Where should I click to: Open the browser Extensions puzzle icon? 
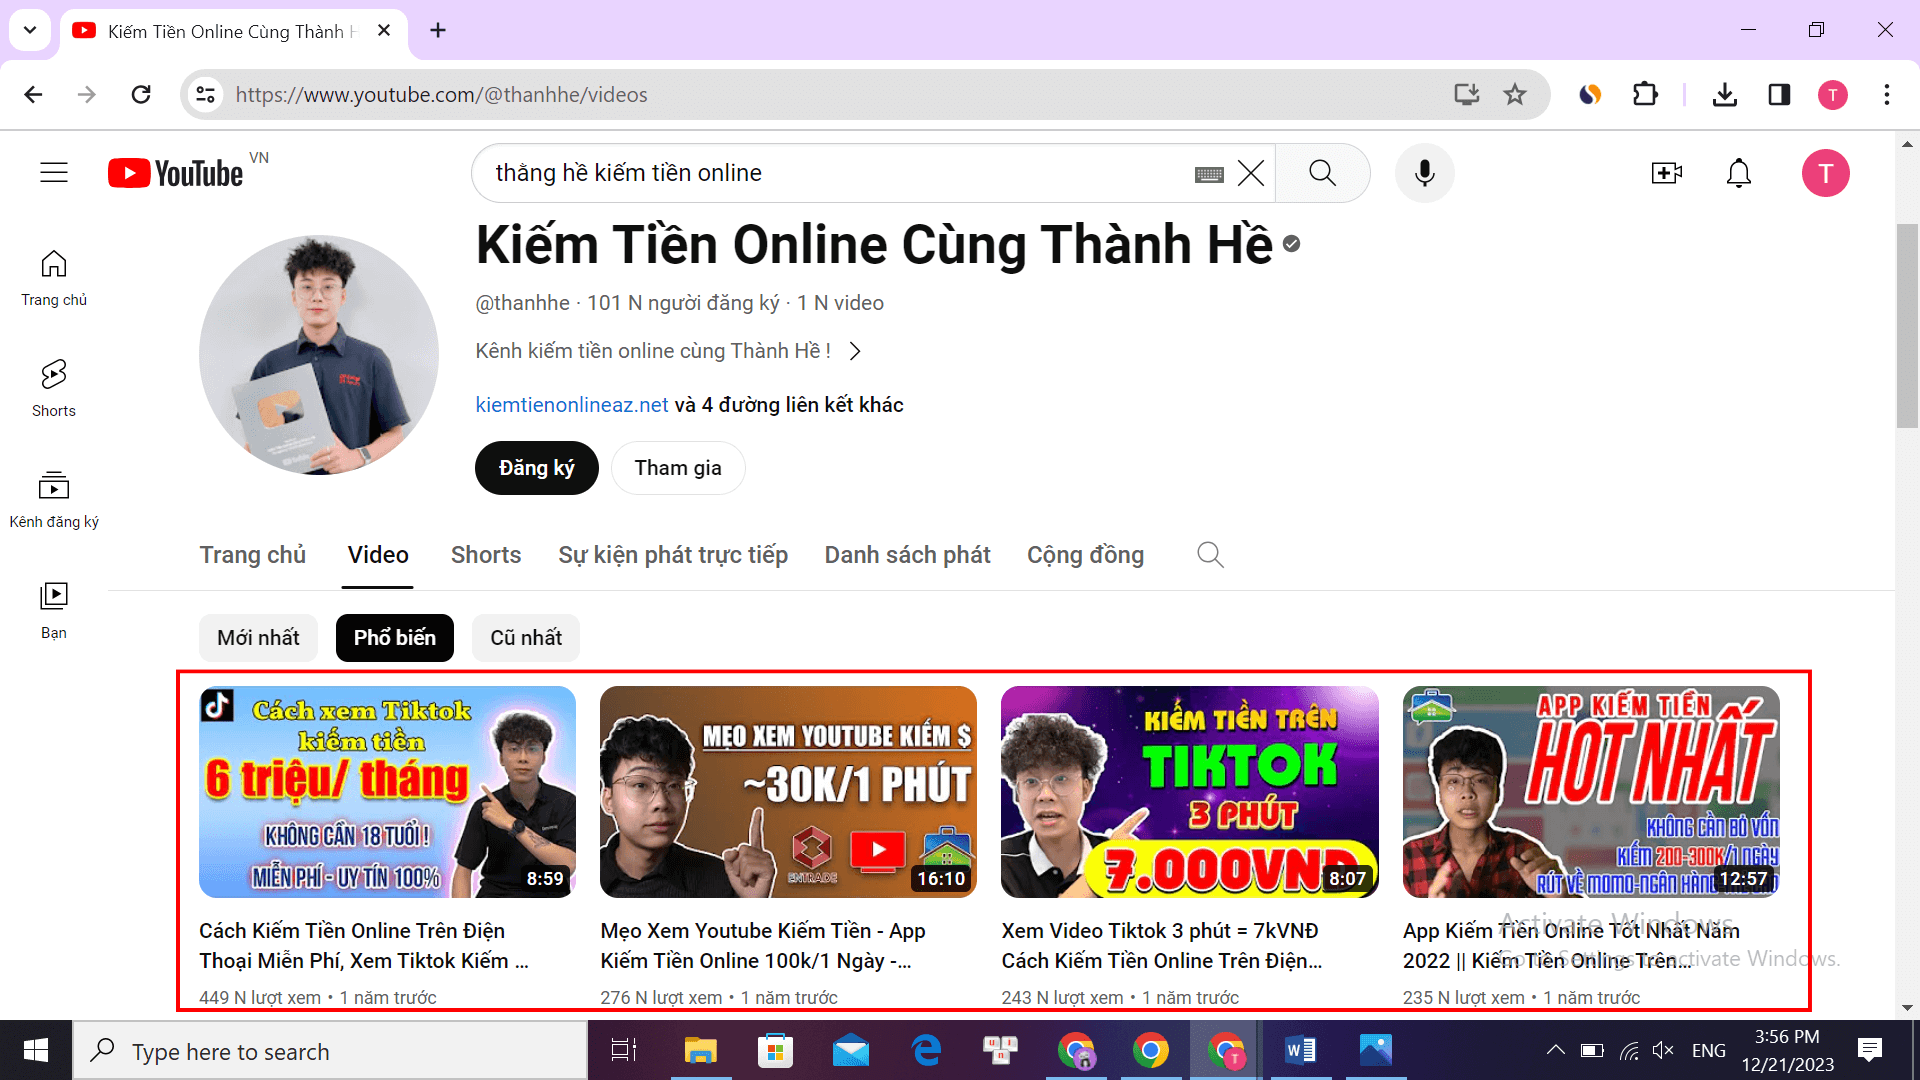point(1645,94)
